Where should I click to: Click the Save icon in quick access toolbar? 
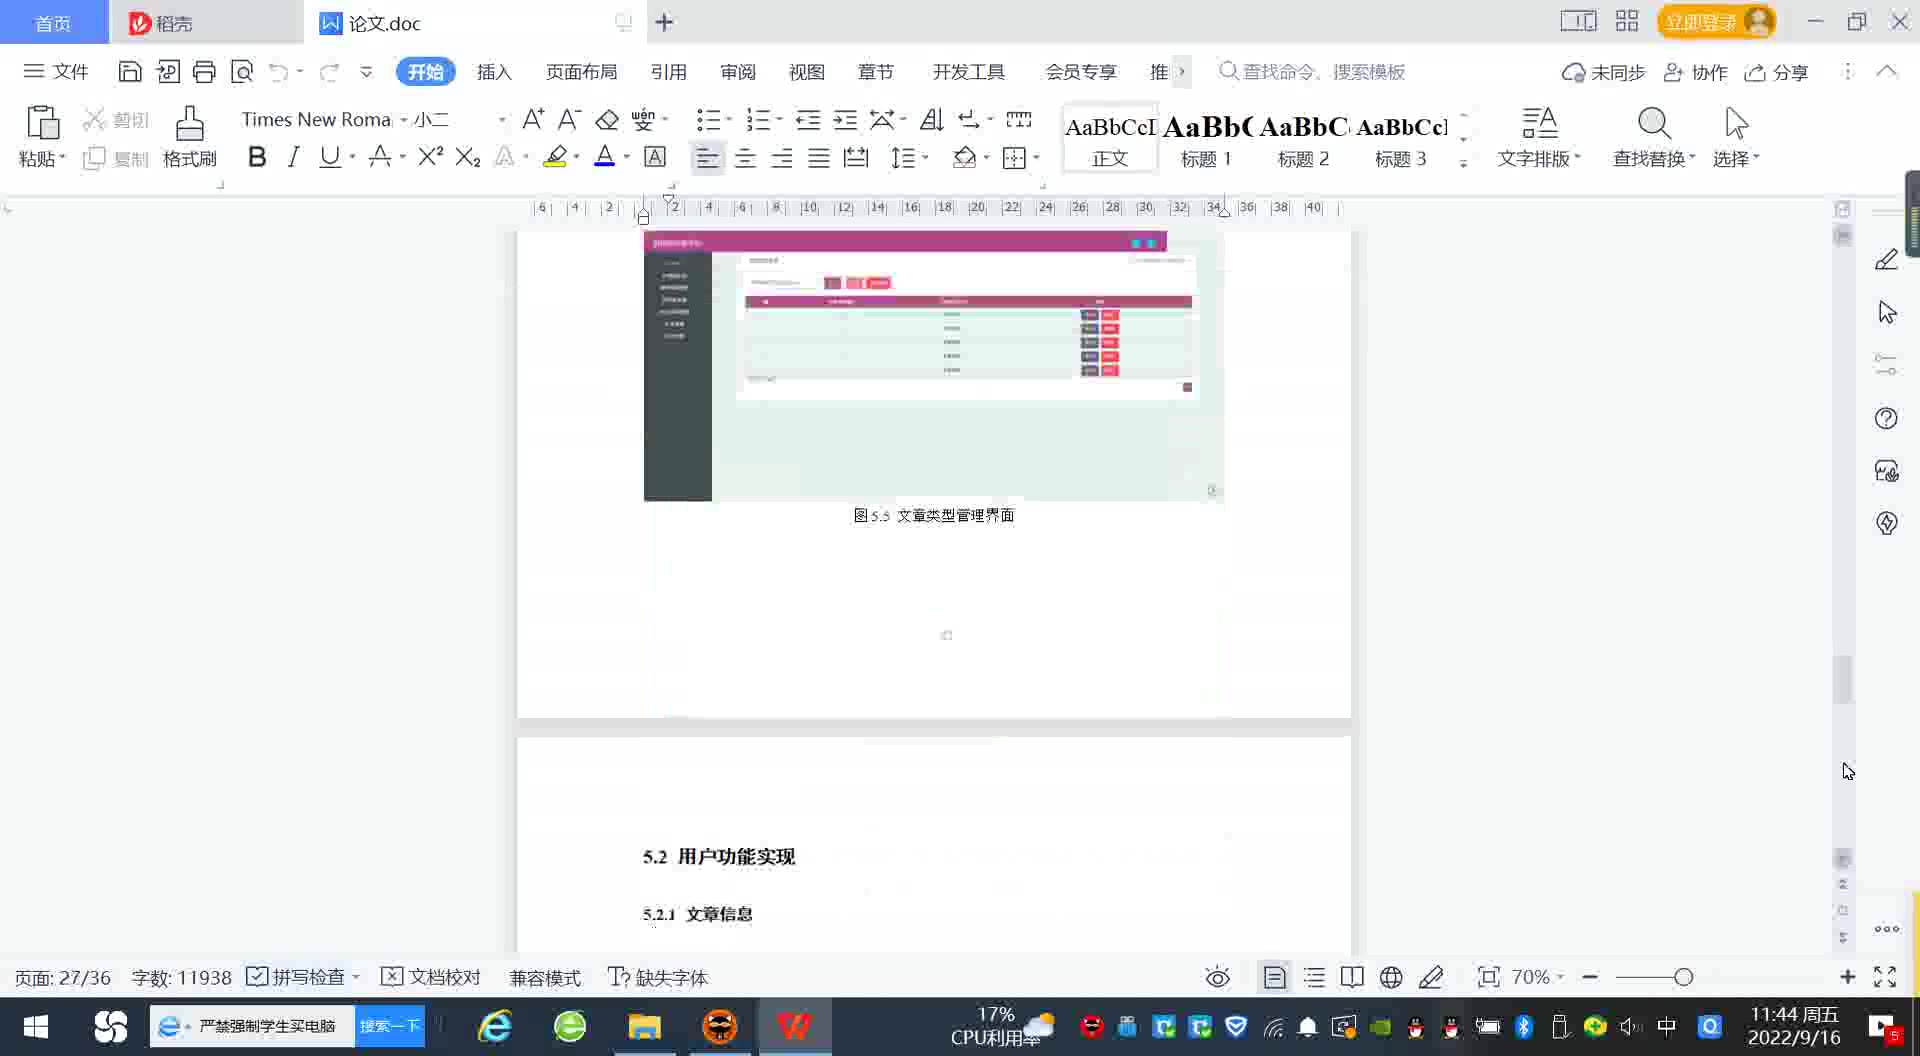pos(130,71)
